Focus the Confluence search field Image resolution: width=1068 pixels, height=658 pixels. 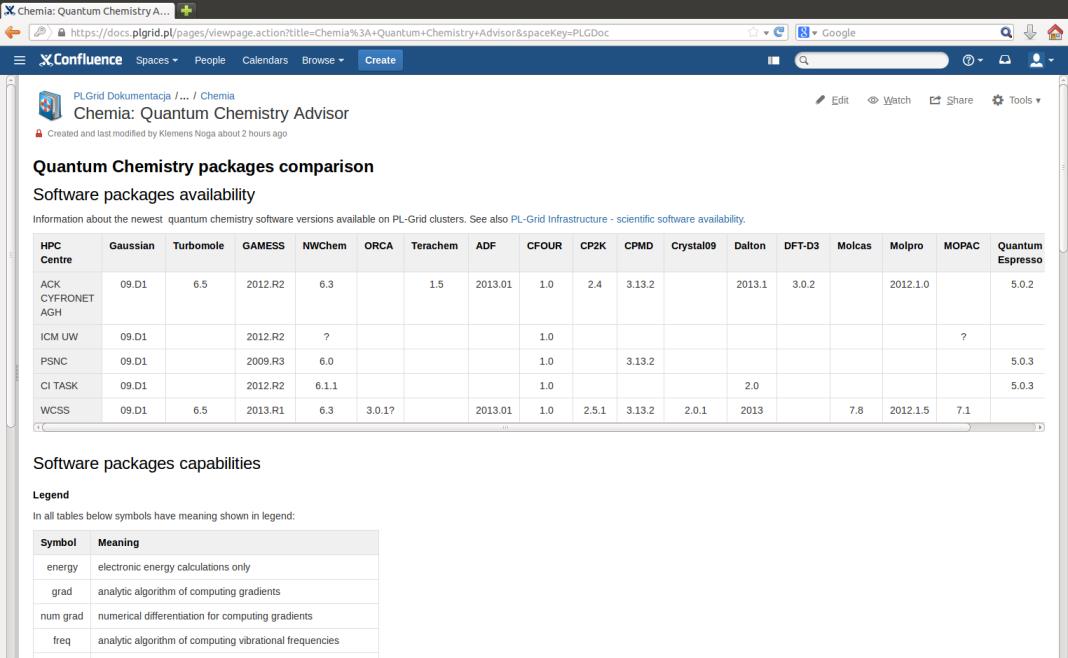tap(871, 60)
